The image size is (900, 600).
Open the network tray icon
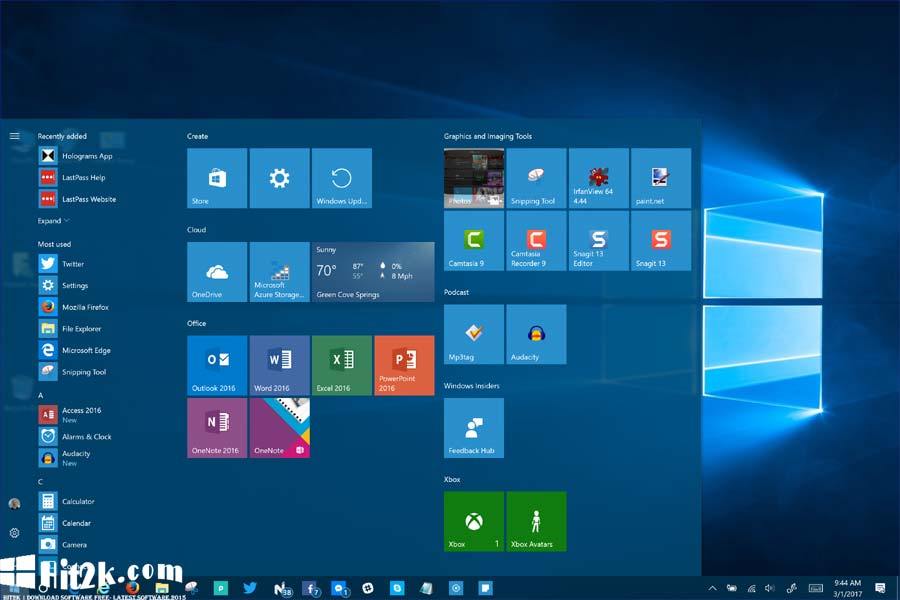point(751,588)
